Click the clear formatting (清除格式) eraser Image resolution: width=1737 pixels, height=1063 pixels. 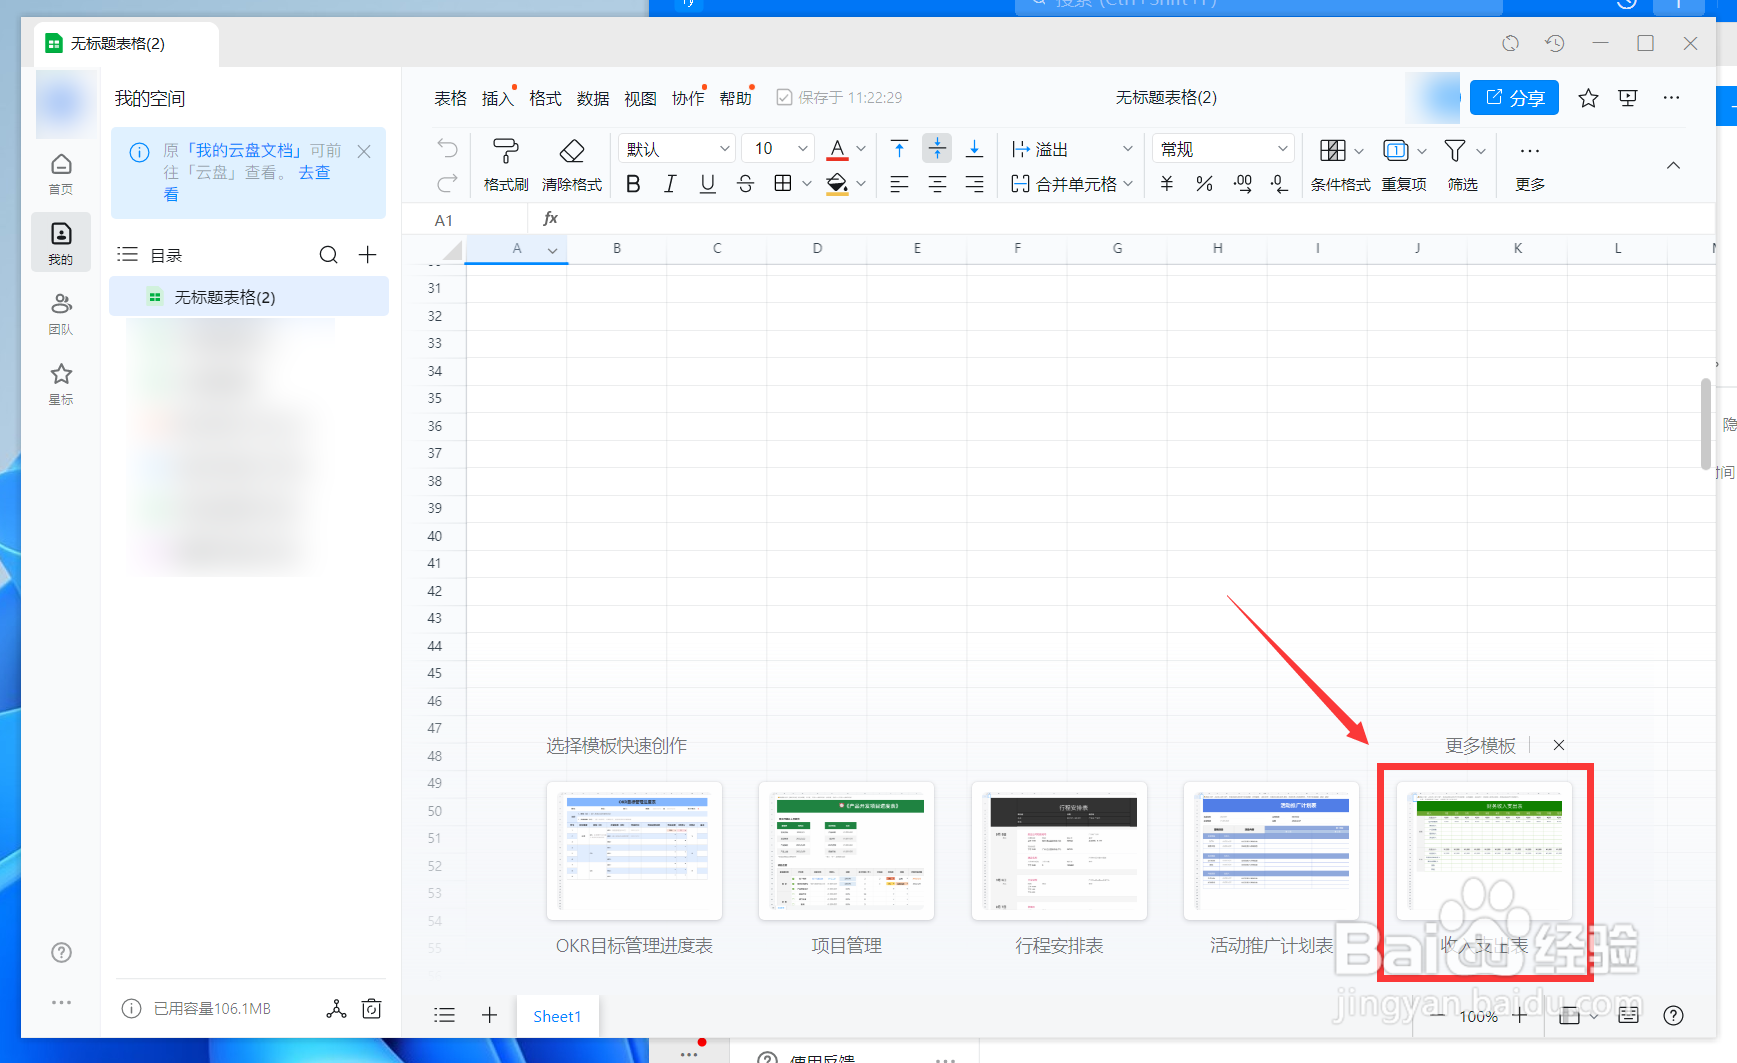point(571,164)
